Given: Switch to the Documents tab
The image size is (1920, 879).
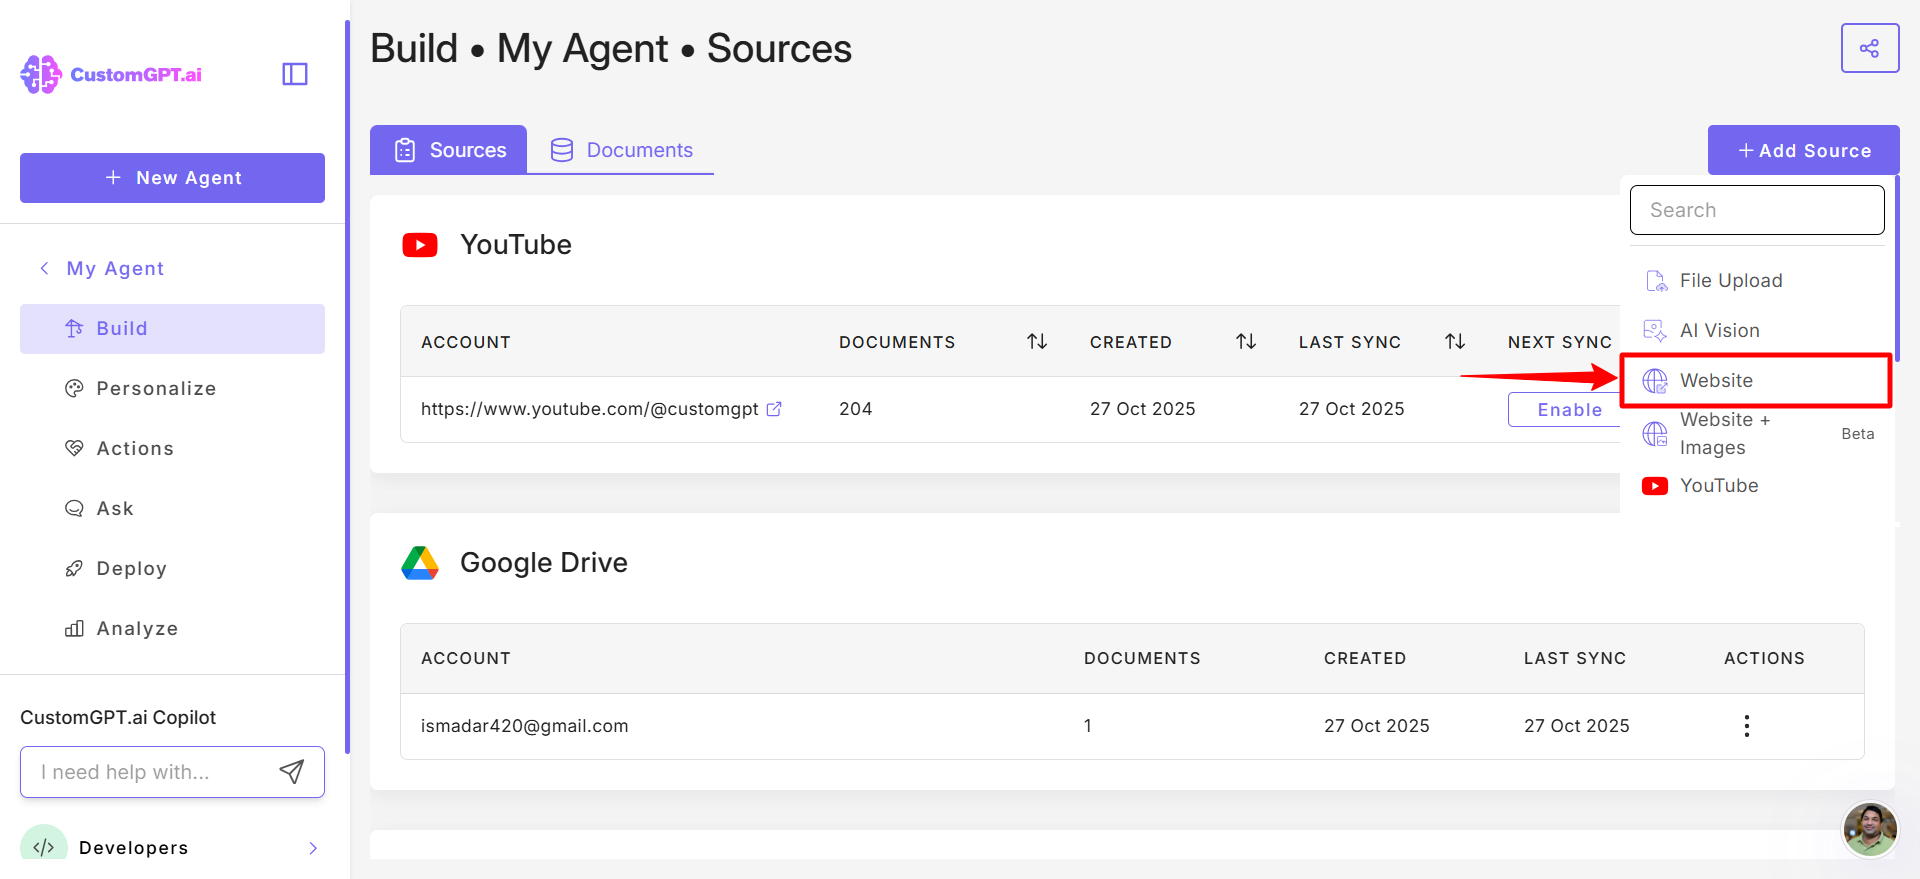Looking at the screenshot, I should 621,150.
